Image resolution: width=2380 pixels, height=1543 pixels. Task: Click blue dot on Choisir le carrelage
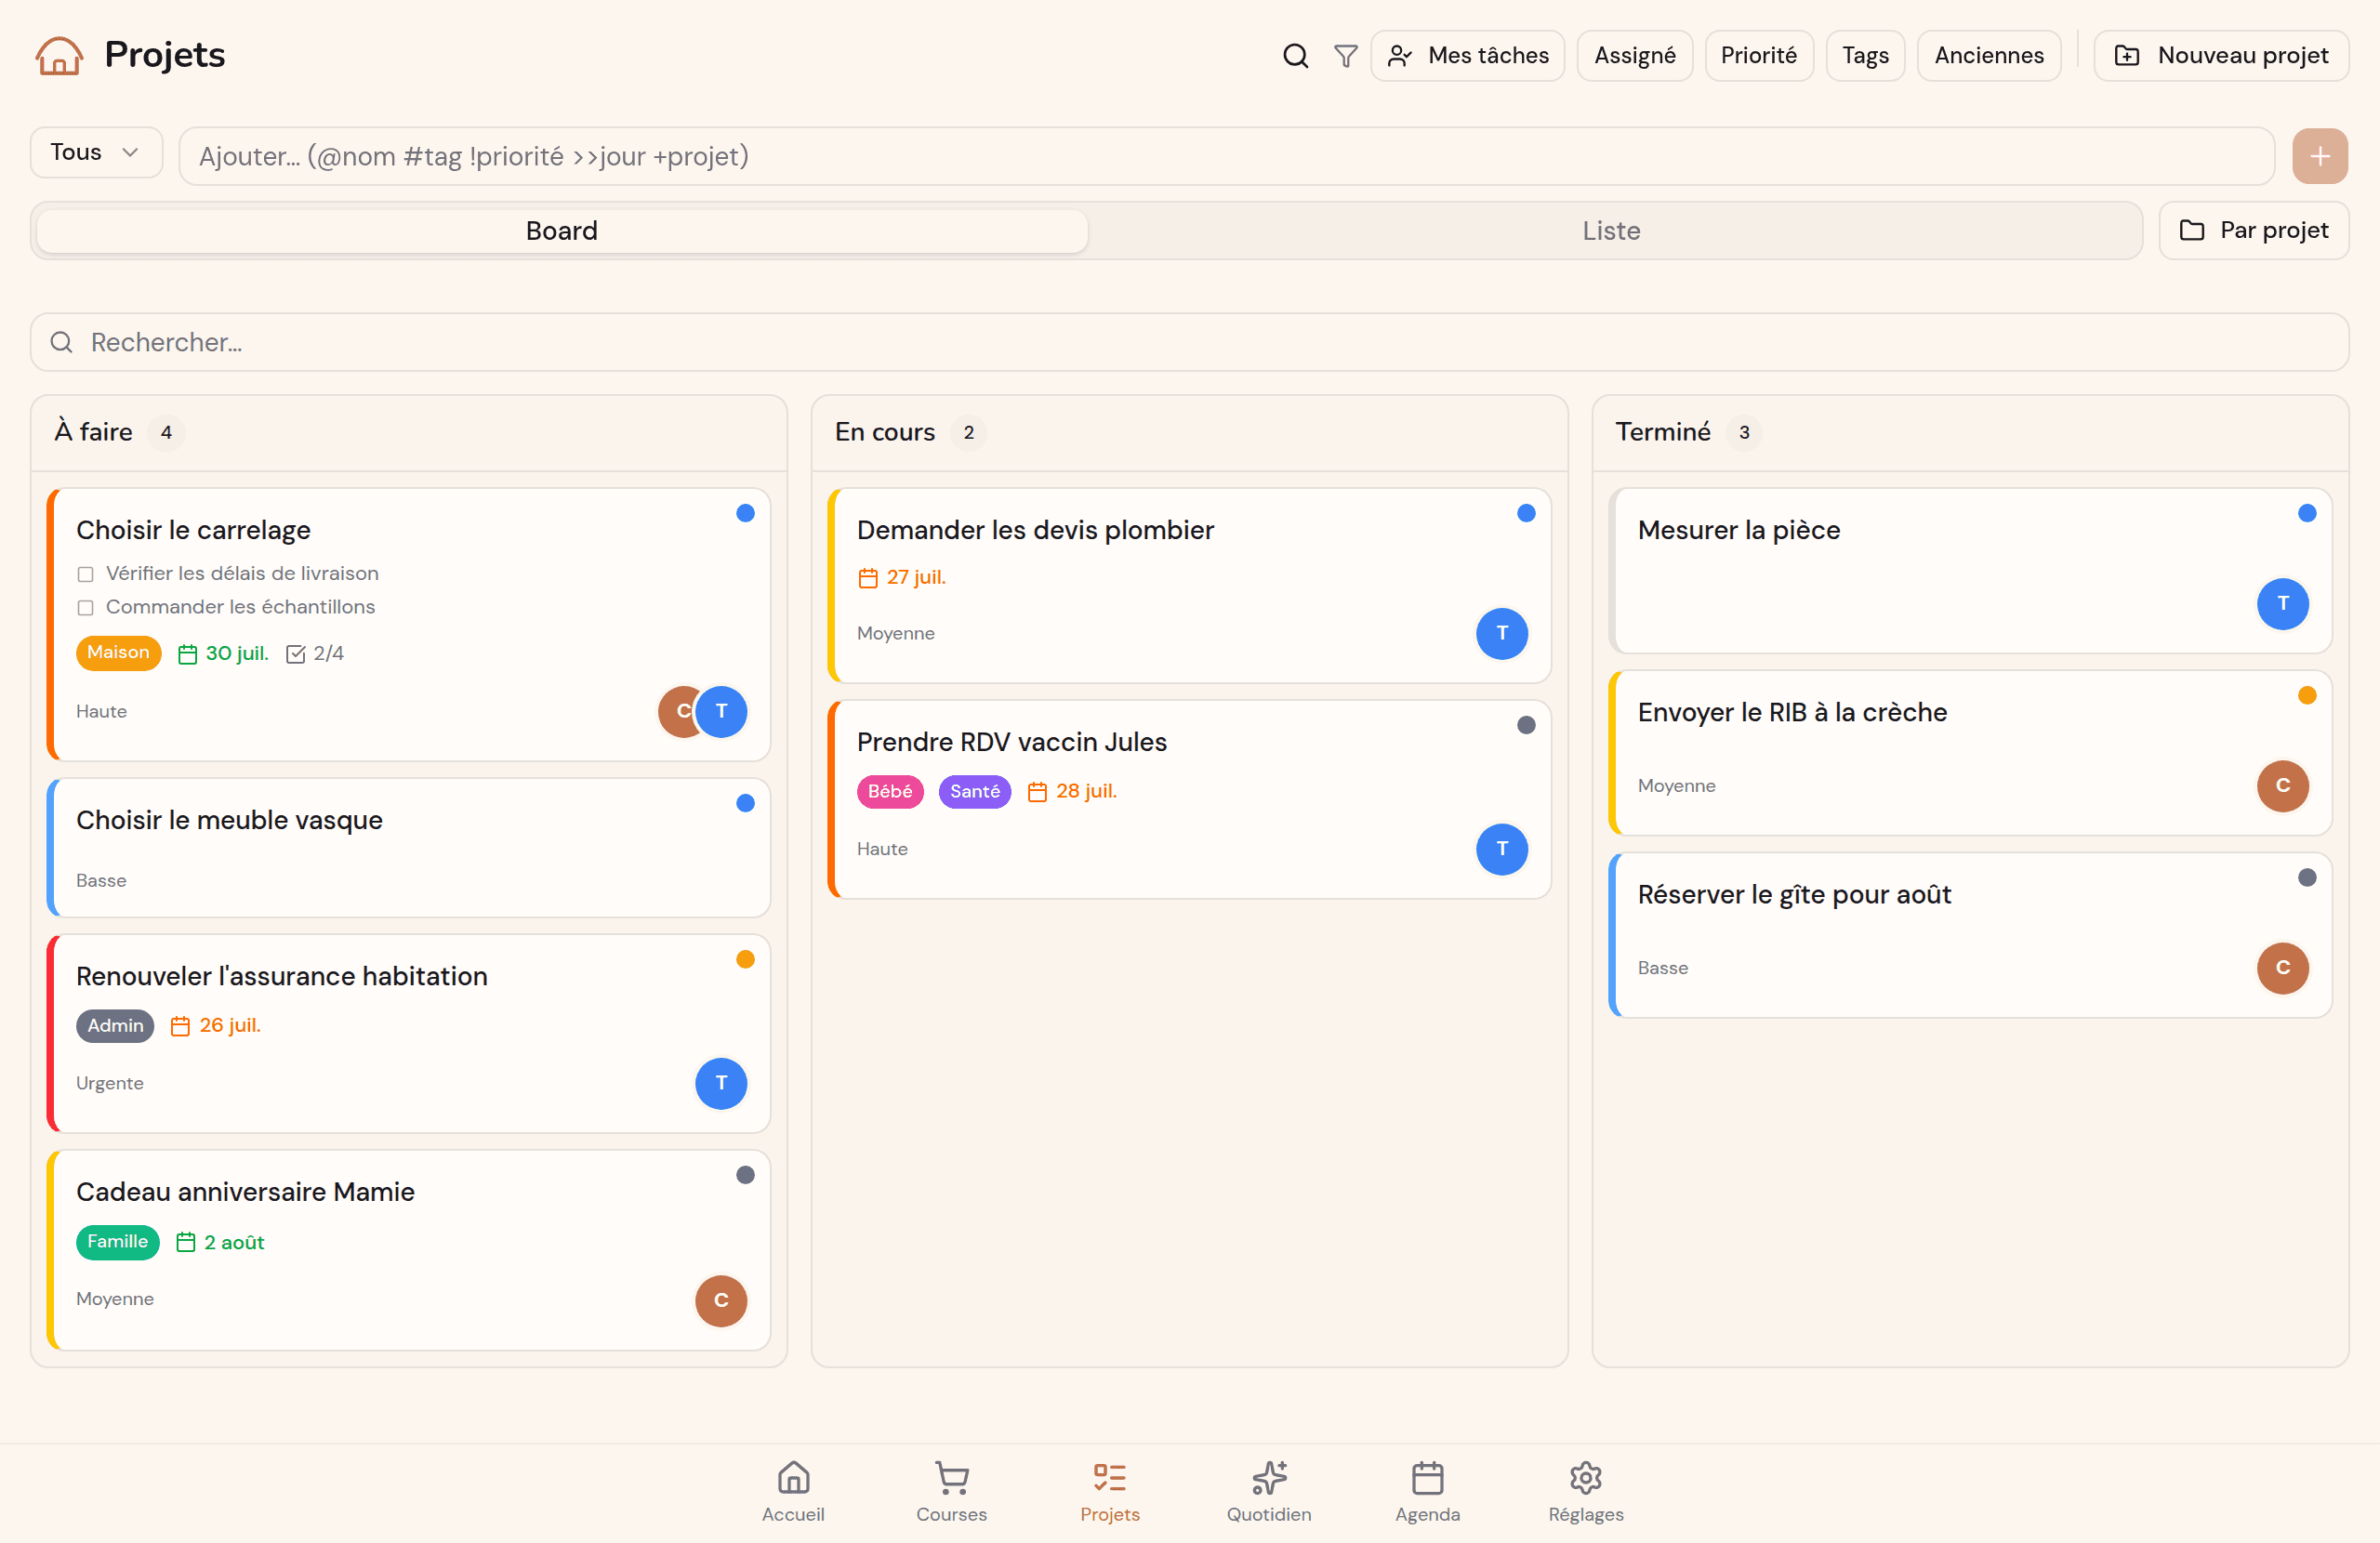coord(745,514)
